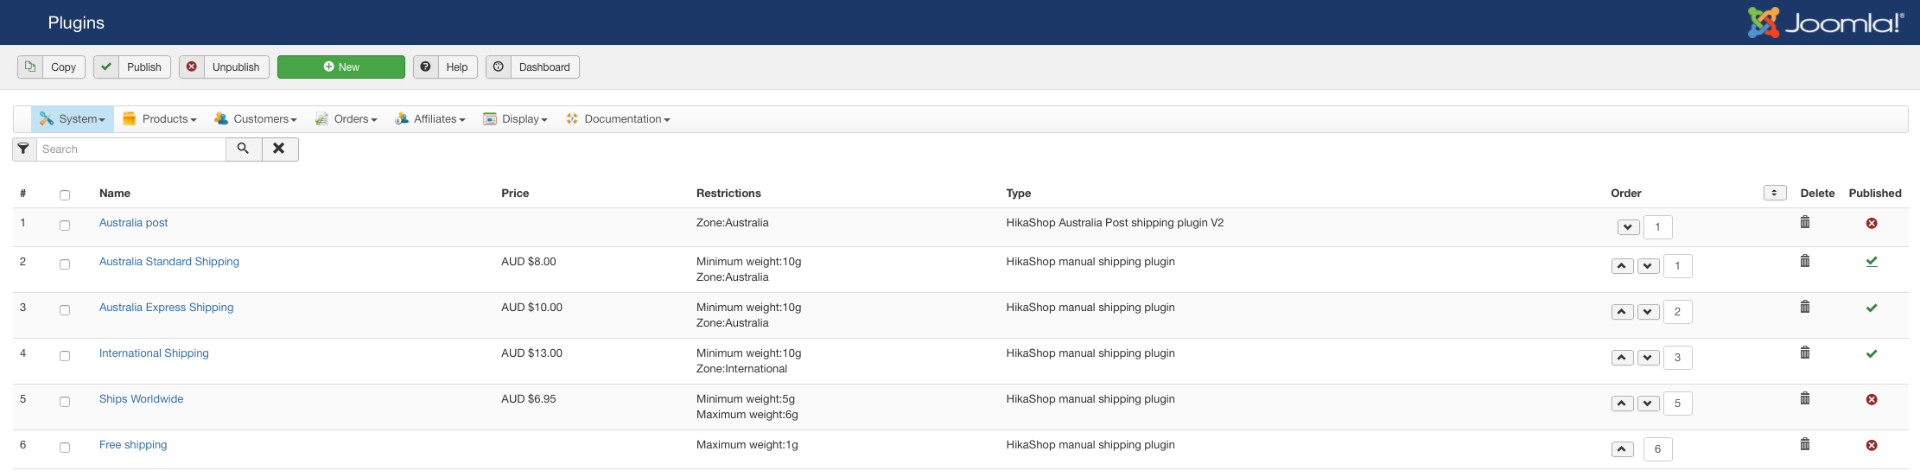Move International Shipping up in order
The width and height of the screenshot is (1920, 473).
(1622, 357)
